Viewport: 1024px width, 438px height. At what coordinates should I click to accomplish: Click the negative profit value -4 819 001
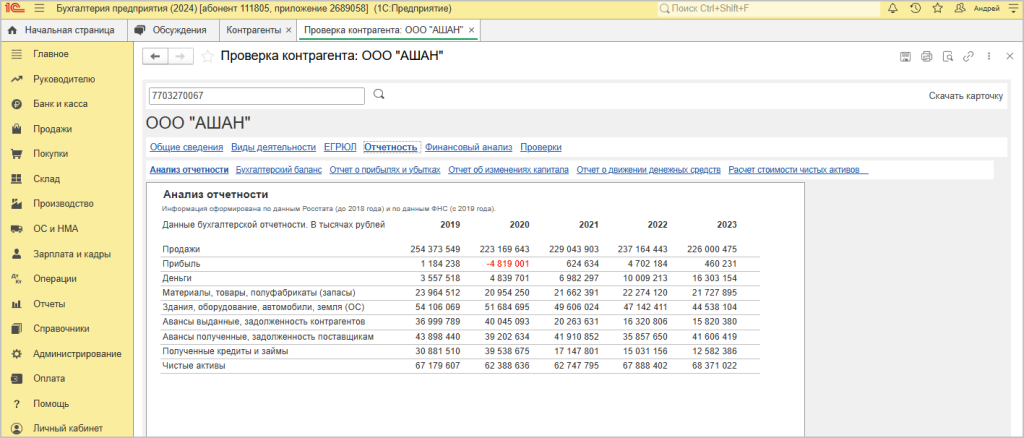pos(507,264)
